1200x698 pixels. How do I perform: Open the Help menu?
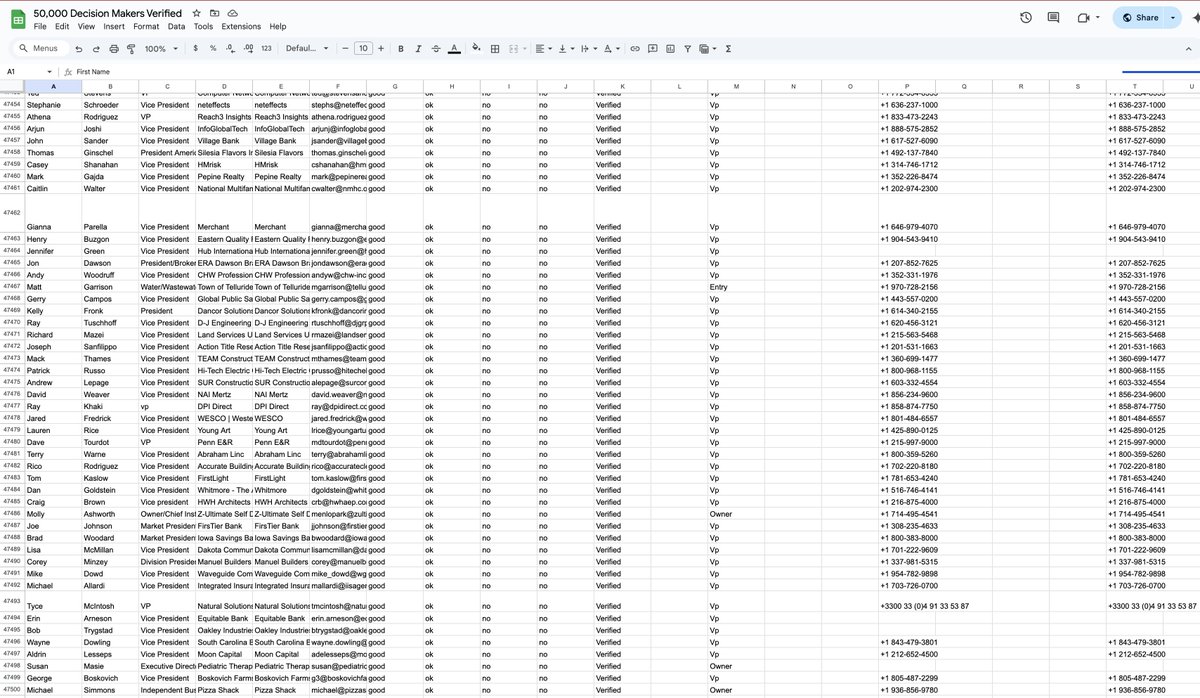point(277,26)
